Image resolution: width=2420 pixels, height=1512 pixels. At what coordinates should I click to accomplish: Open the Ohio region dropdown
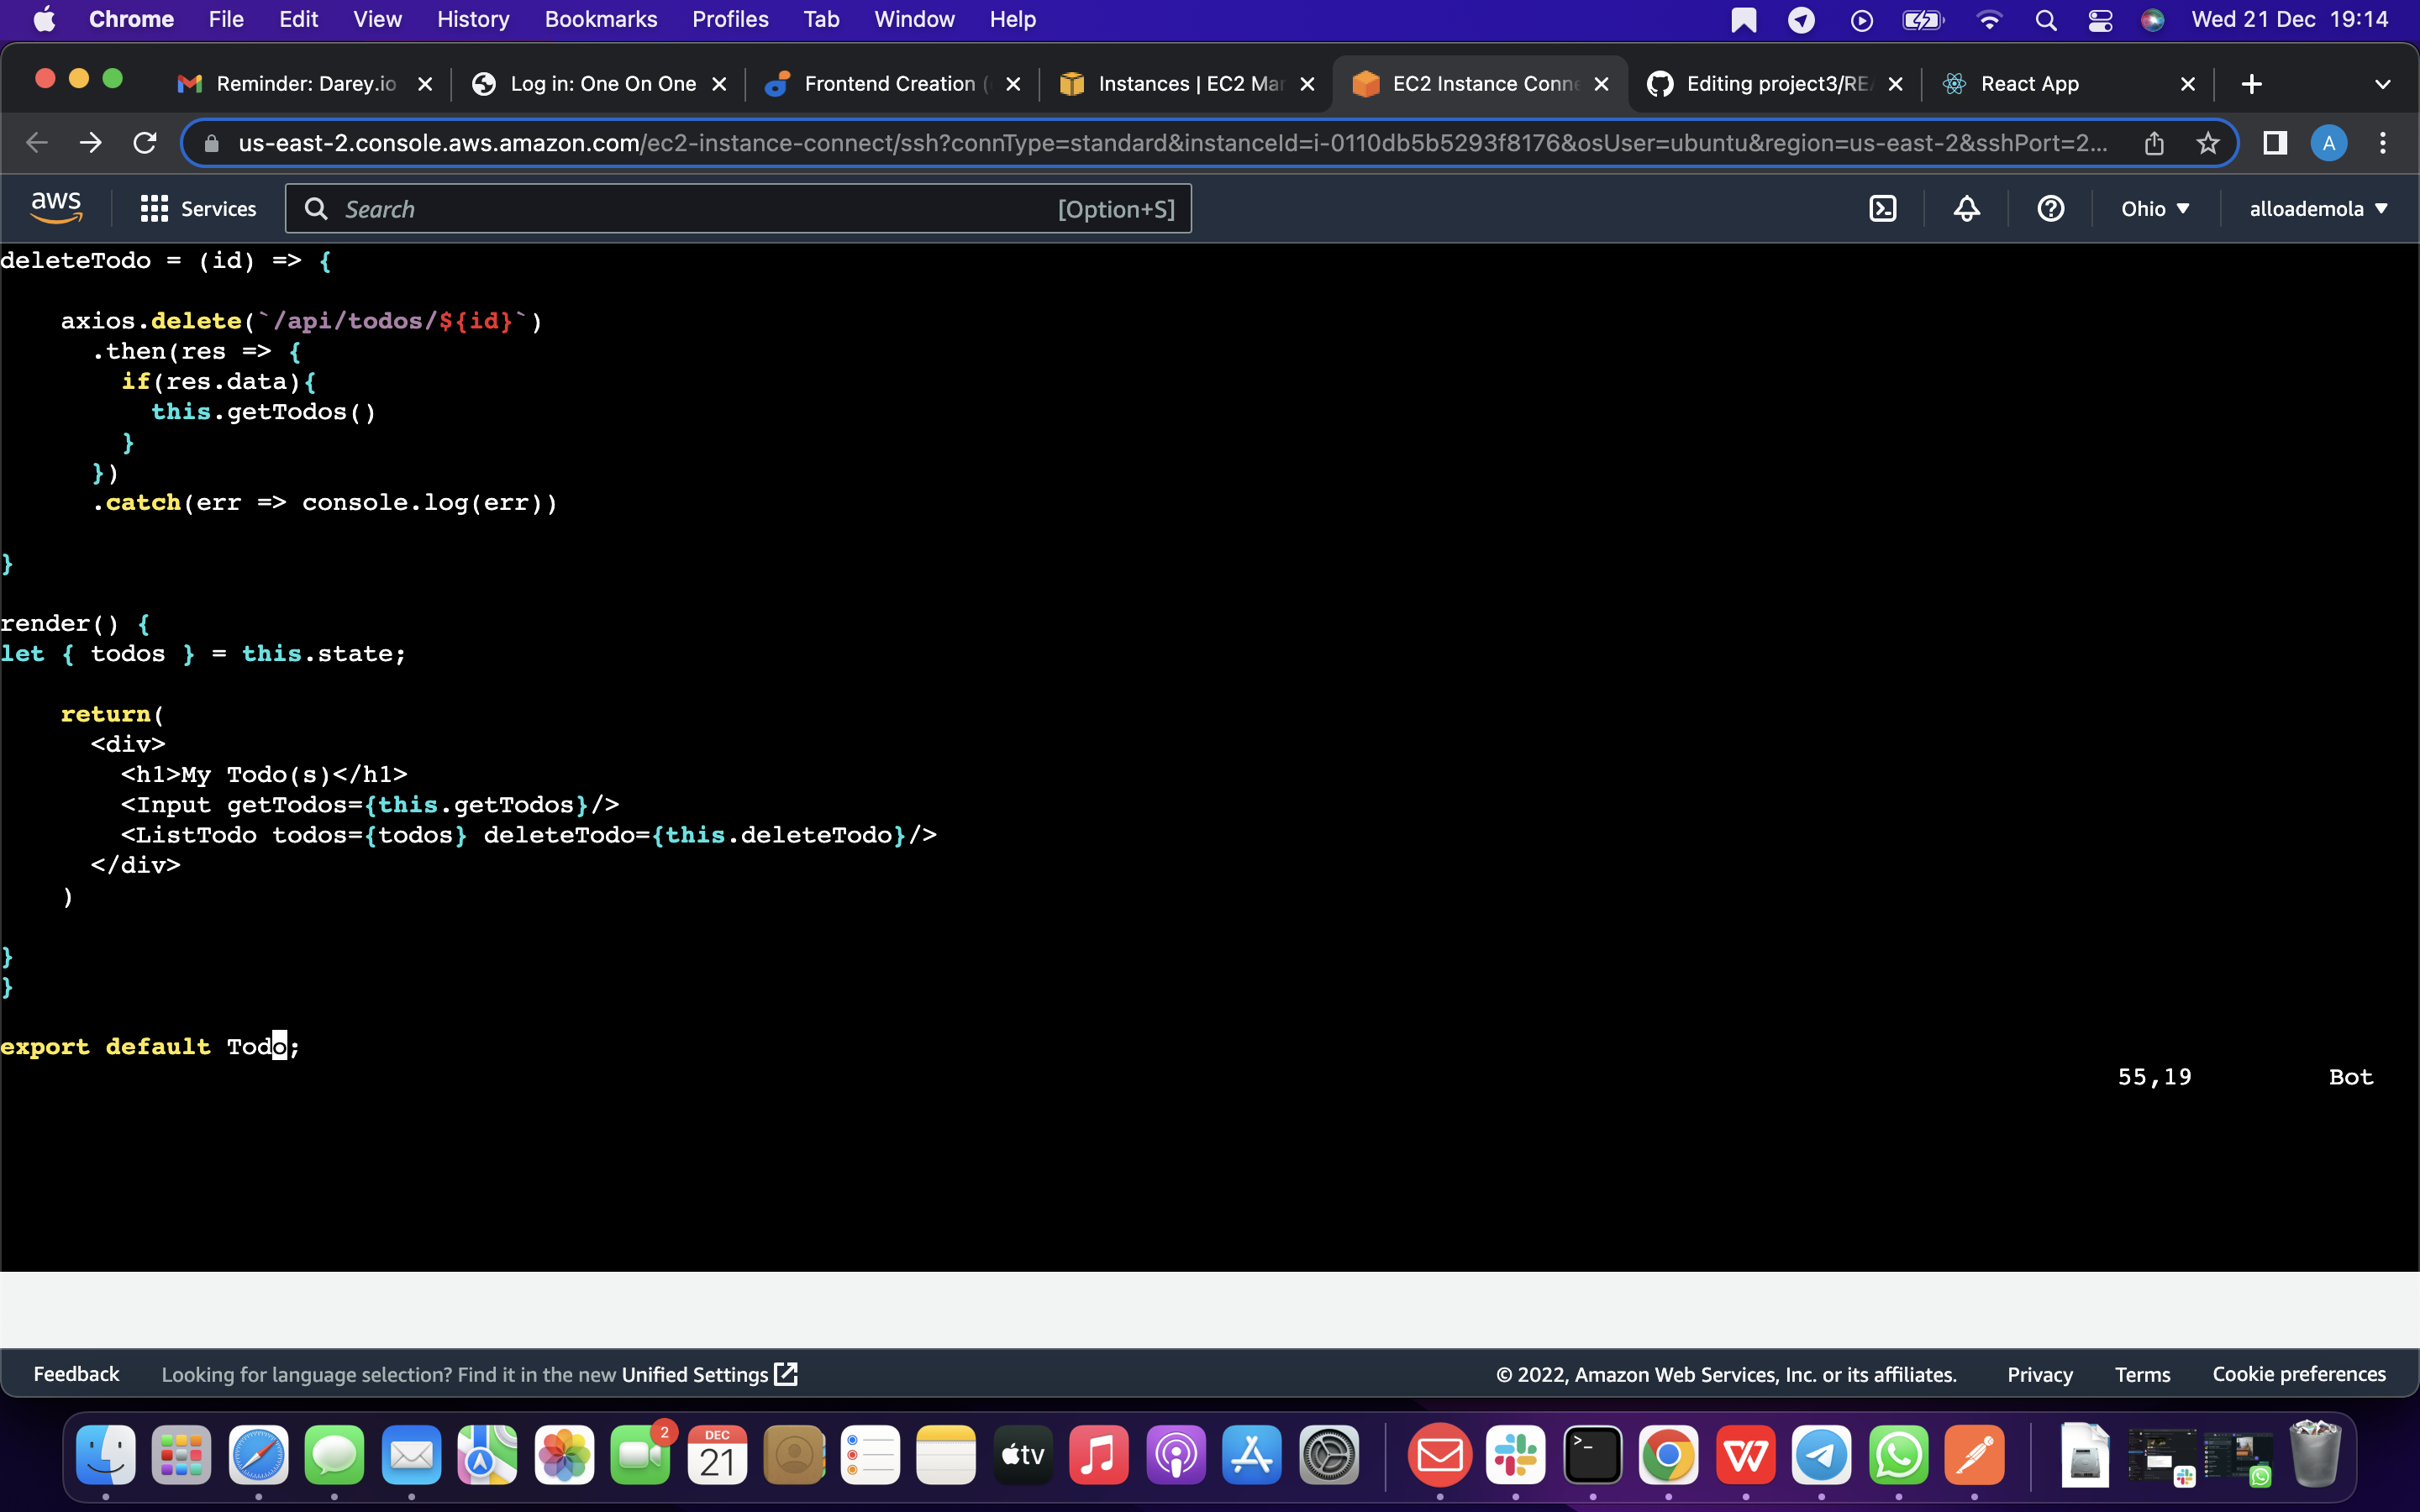tap(2156, 208)
